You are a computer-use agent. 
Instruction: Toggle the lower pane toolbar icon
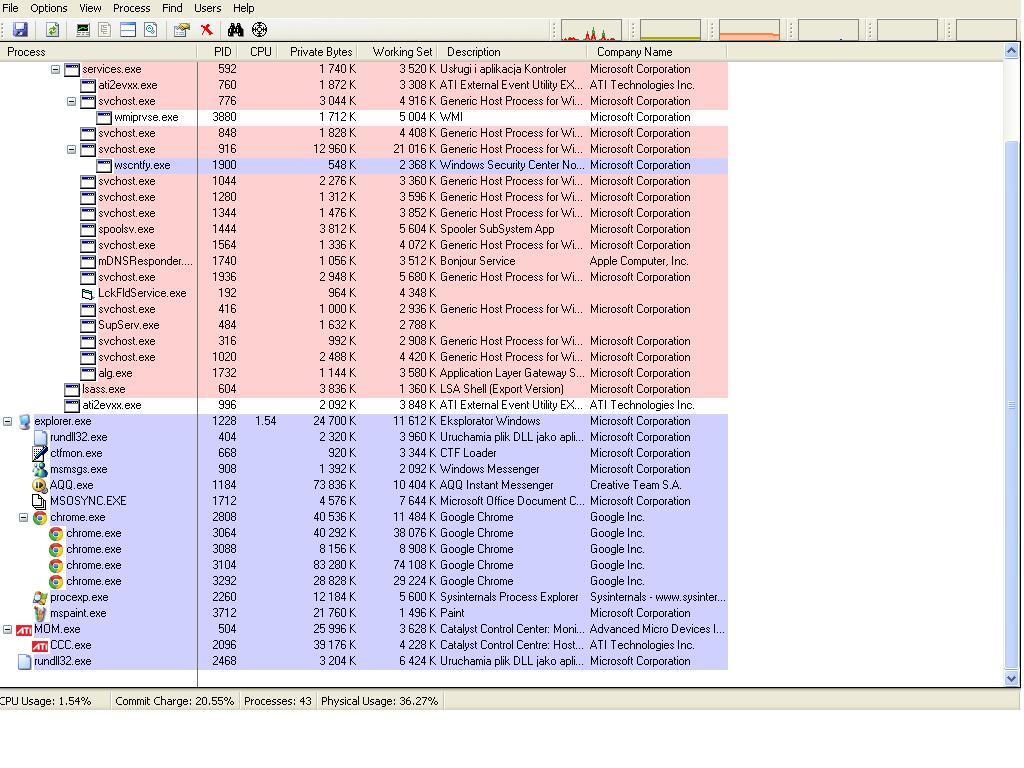[128, 30]
